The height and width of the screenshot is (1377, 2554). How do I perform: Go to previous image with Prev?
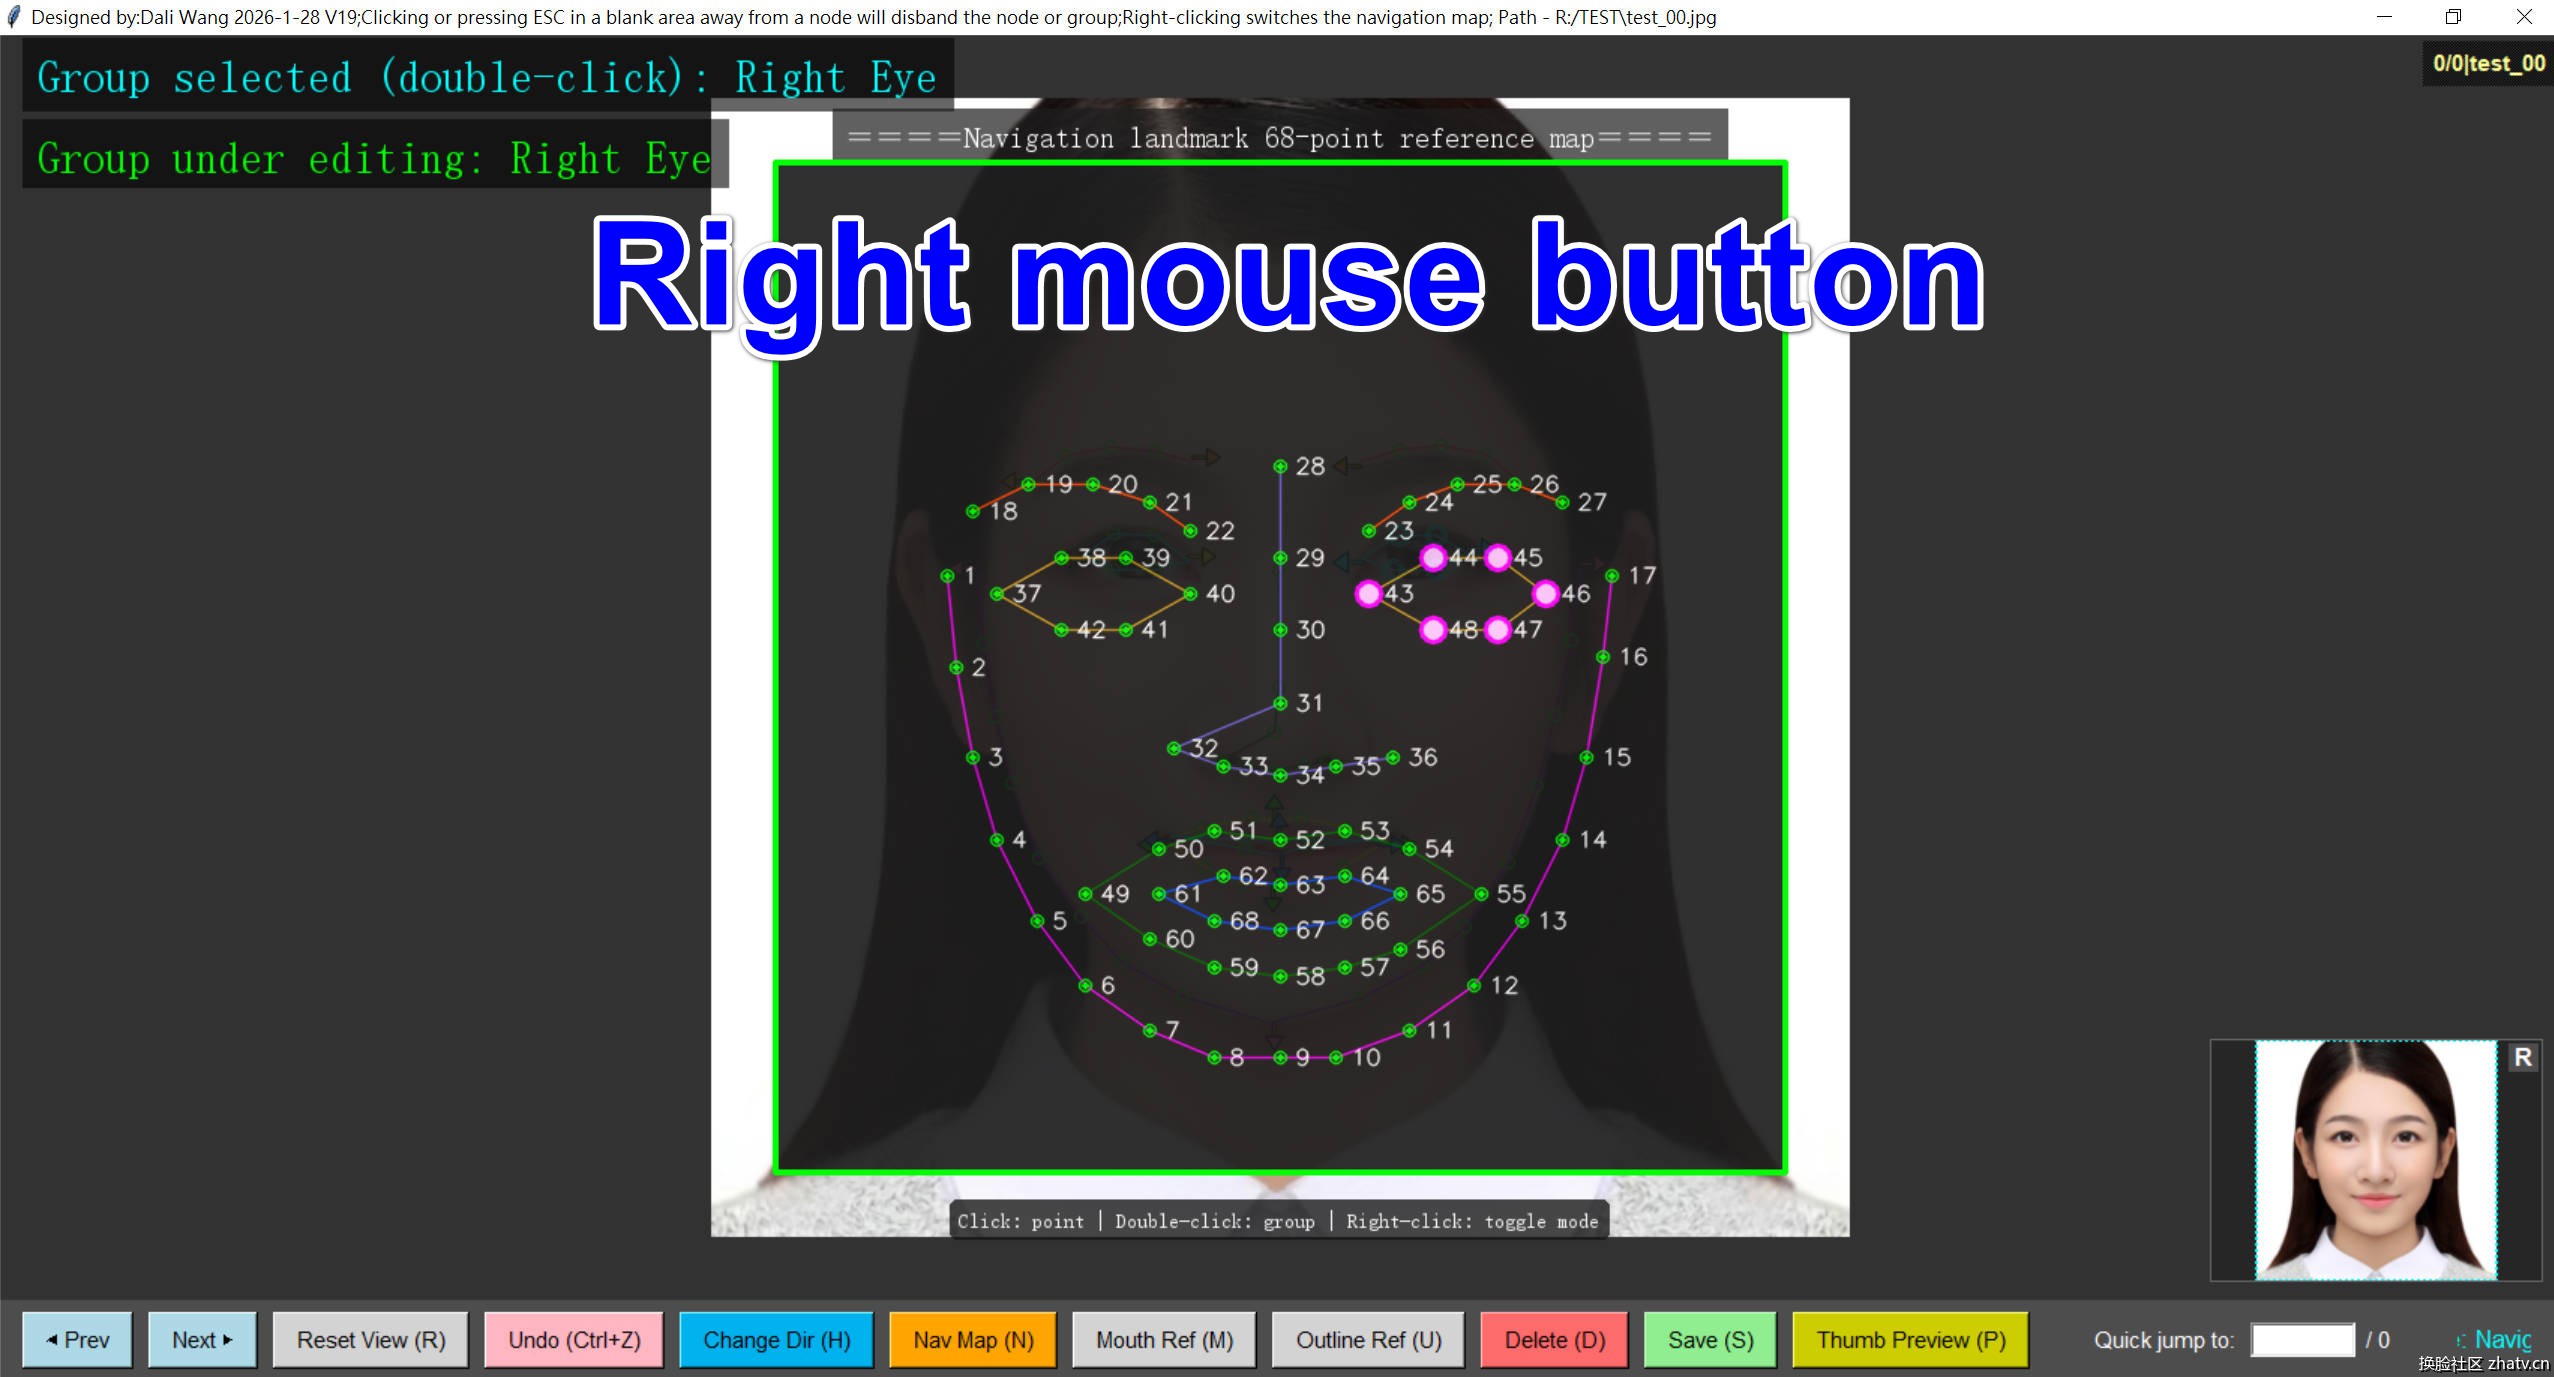77,1340
